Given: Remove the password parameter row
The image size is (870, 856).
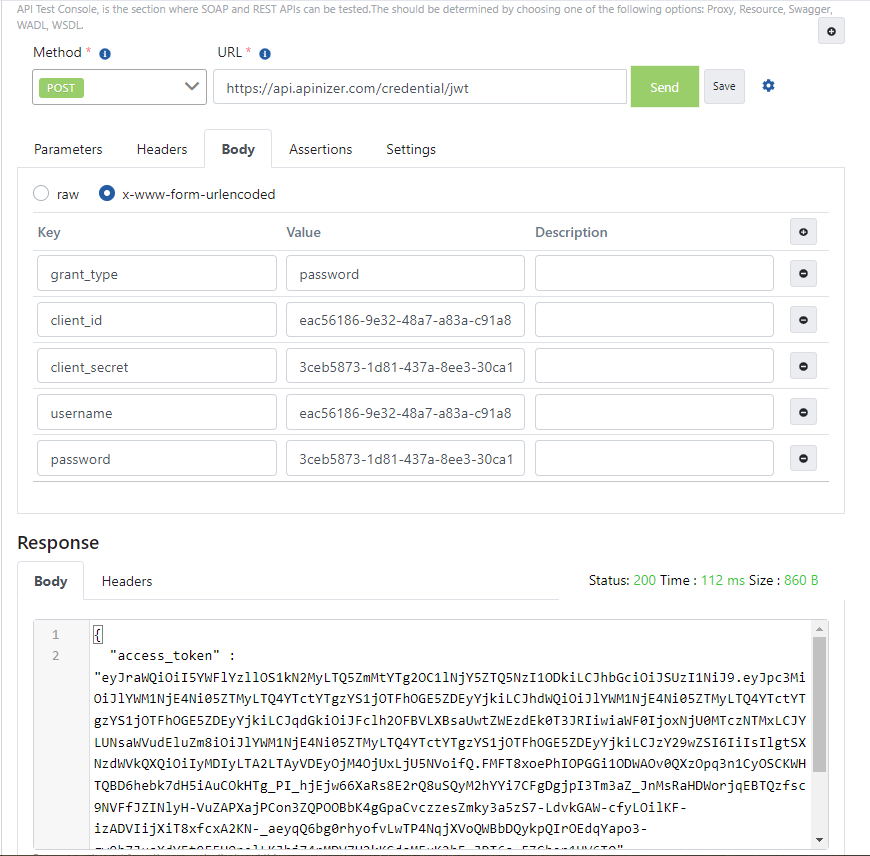Looking at the screenshot, I should 803,458.
